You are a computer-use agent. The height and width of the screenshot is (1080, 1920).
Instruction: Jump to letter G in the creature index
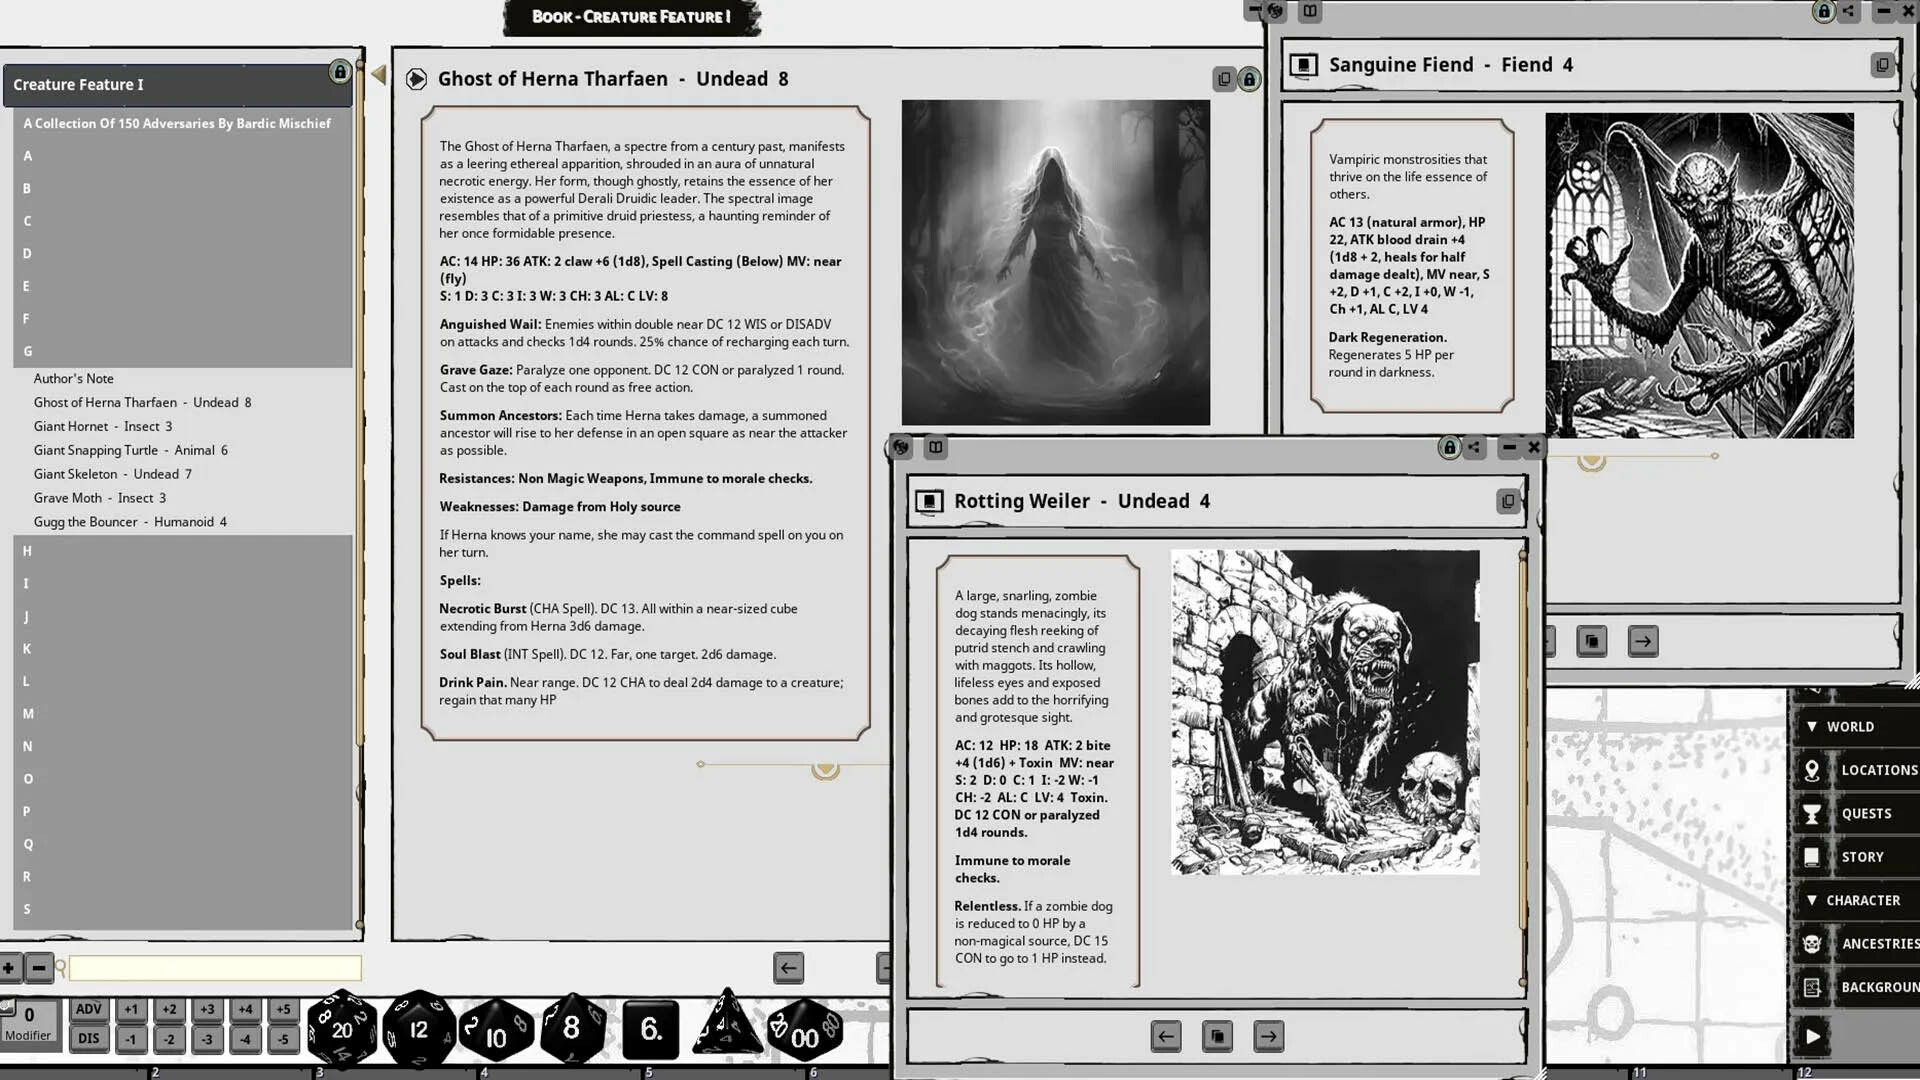point(28,351)
